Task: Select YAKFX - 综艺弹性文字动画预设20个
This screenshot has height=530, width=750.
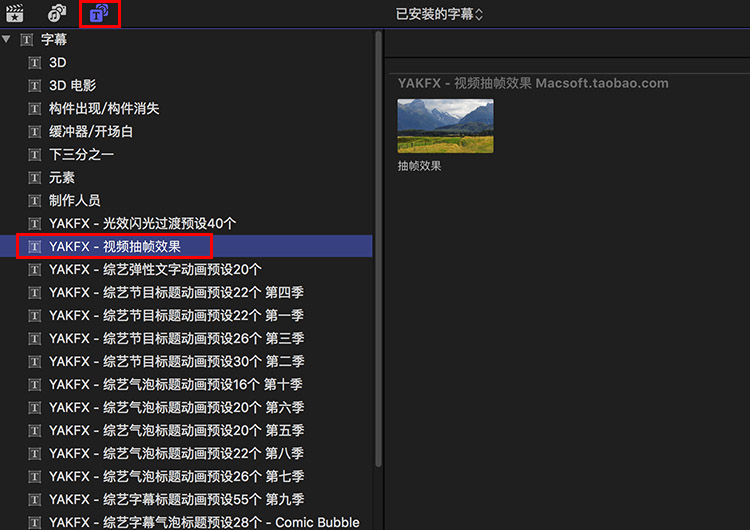Action: click(x=186, y=269)
